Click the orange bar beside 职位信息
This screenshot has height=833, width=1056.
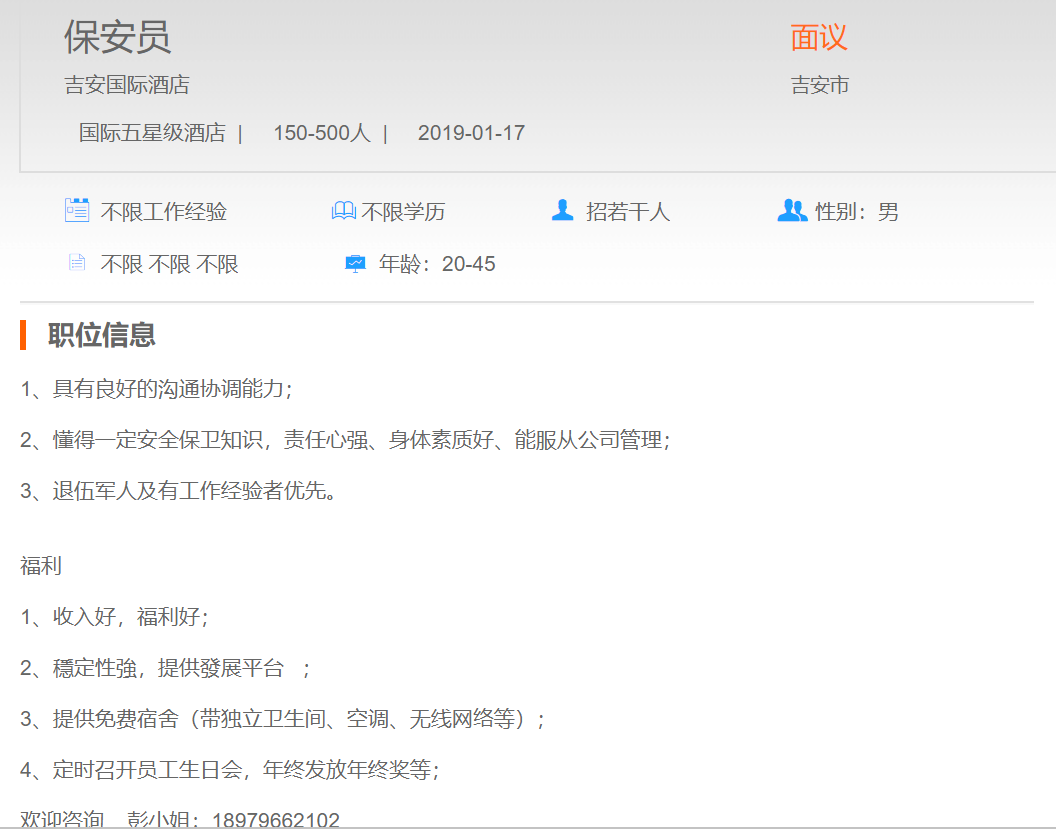tap(23, 335)
